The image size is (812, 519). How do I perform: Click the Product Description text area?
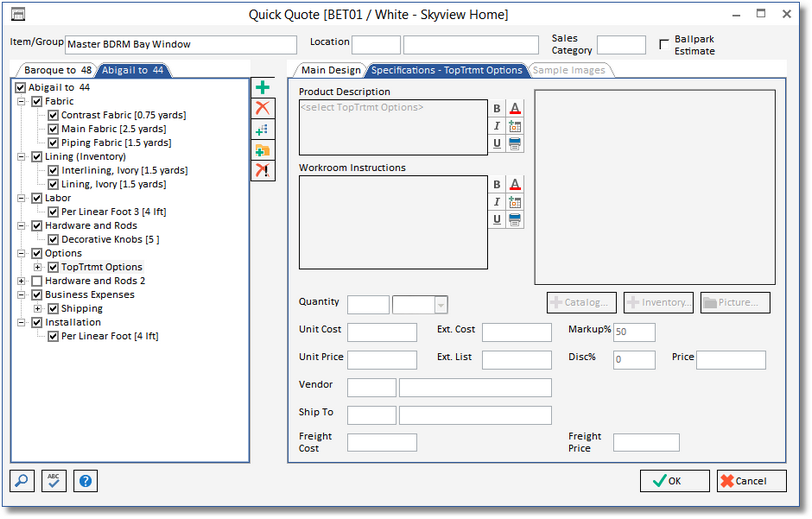[393, 127]
